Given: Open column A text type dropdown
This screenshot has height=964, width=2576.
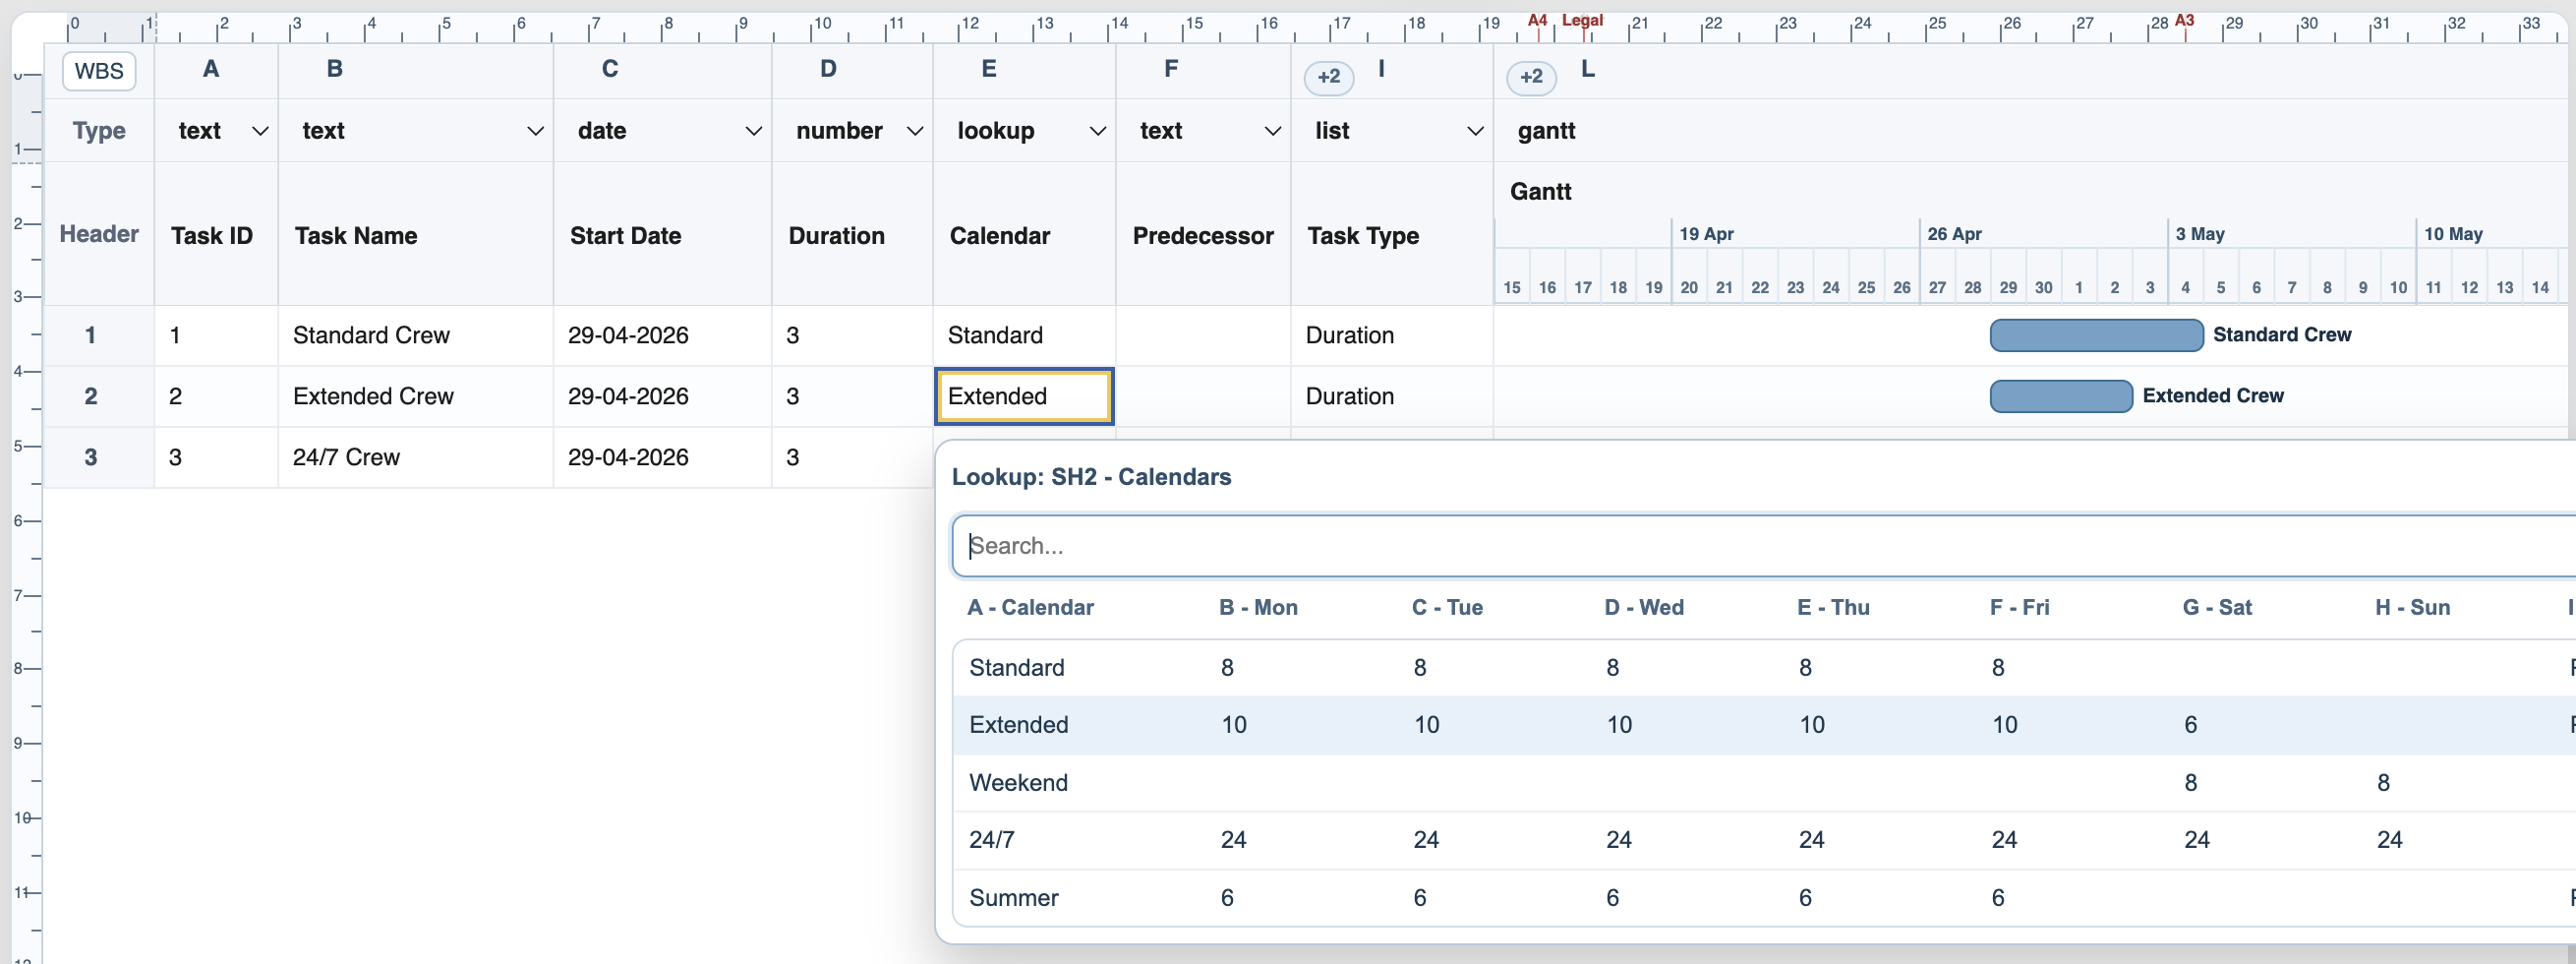Looking at the screenshot, I should pyautogui.click(x=260, y=131).
